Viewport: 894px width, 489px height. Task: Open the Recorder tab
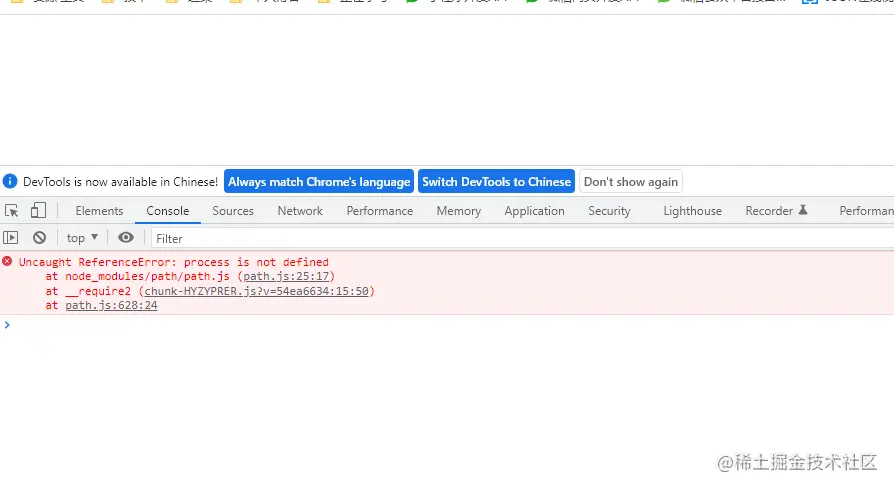click(x=775, y=211)
